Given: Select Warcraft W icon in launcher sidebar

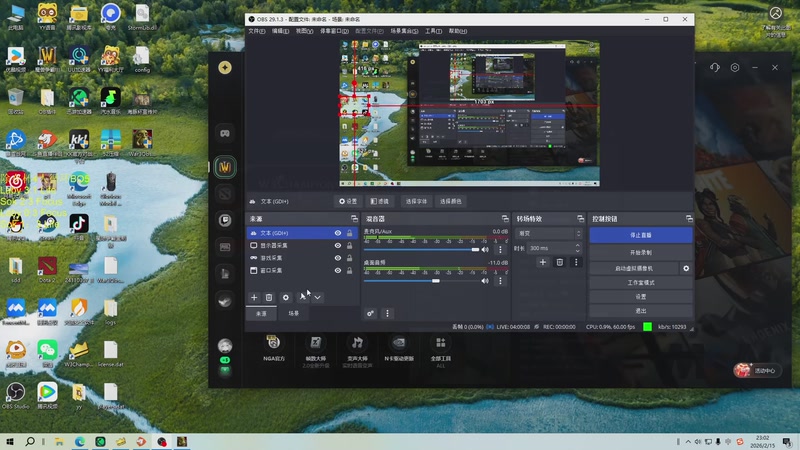Looking at the screenshot, I should (225, 167).
